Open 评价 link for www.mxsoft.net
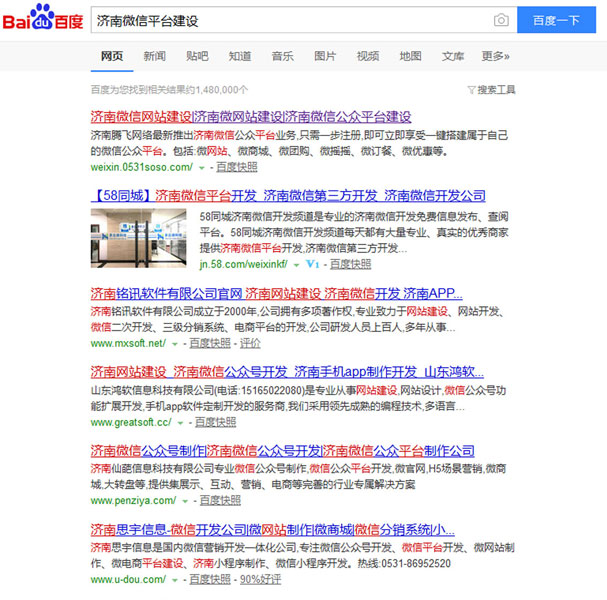The width and height of the screenshot is (607, 600). point(250,343)
